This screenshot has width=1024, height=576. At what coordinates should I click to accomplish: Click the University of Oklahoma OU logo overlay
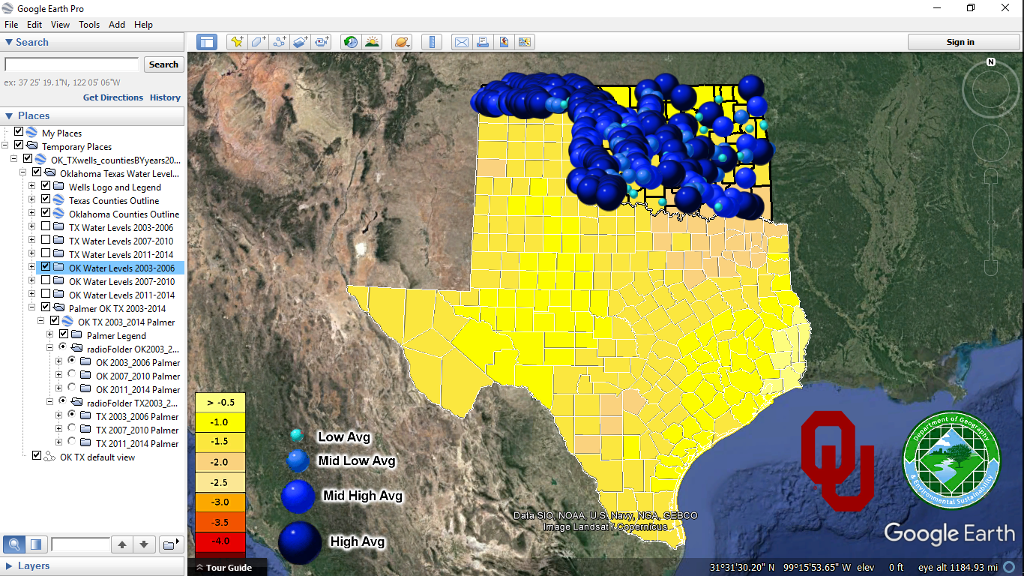[837, 460]
